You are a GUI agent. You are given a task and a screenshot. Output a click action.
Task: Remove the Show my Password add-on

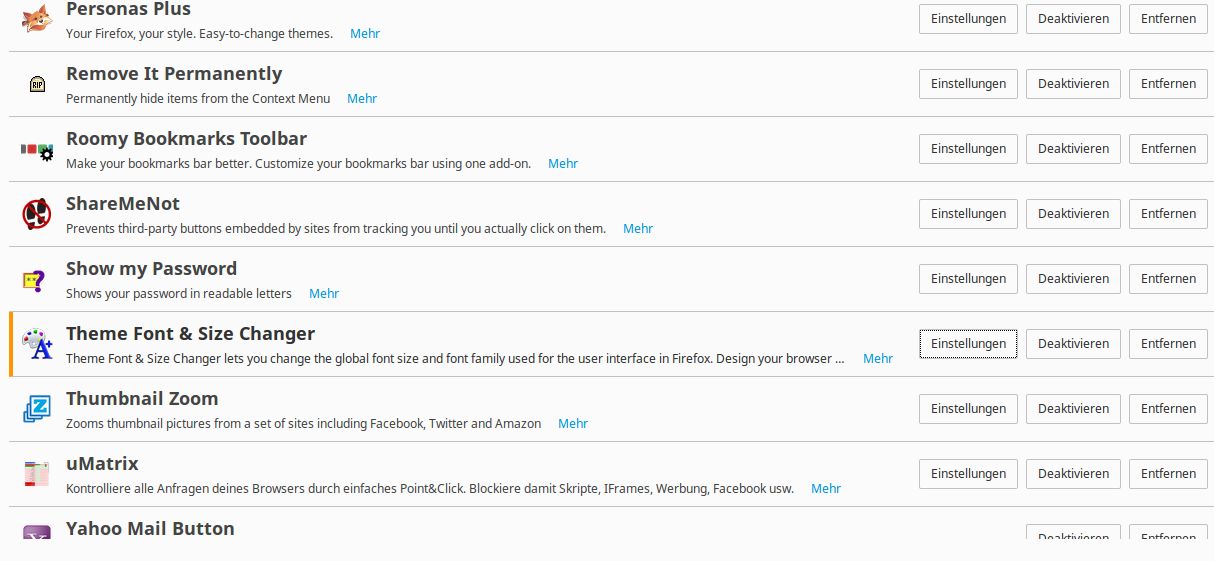(1168, 279)
